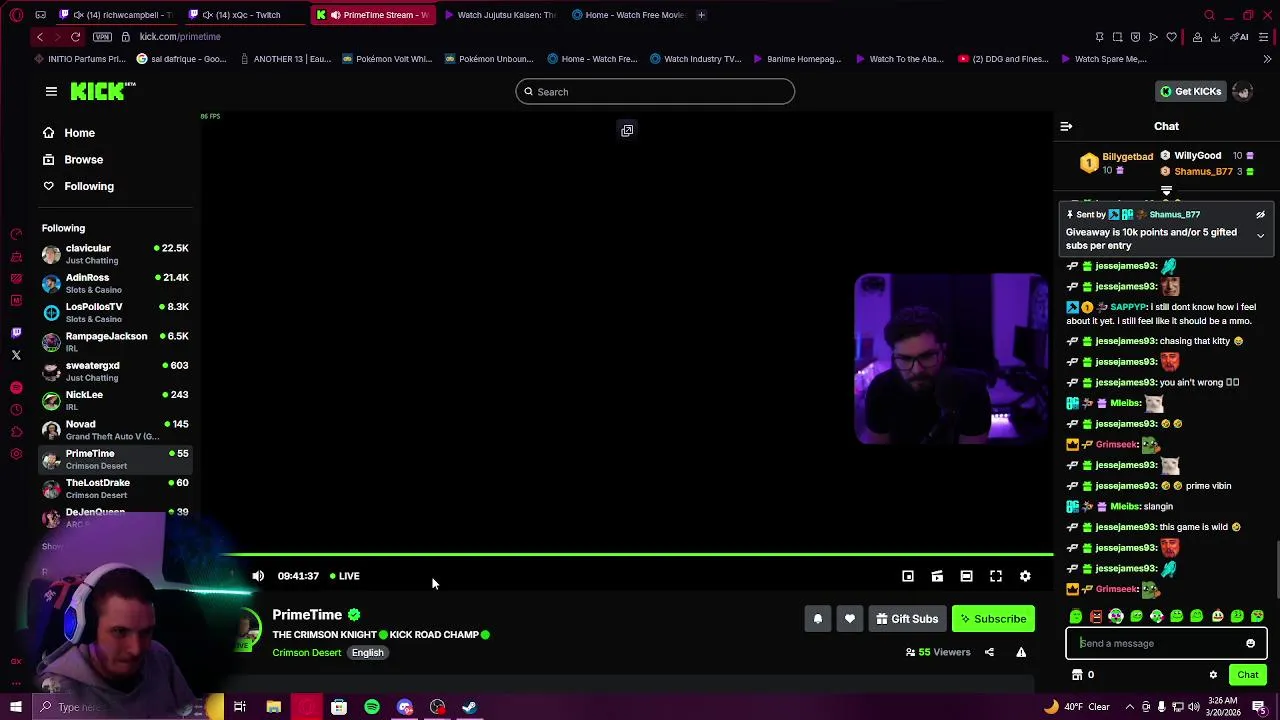Go back using the browser back arrow
Image resolution: width=1280 pixels, height=720 pixels.
(x=40, y=37)
